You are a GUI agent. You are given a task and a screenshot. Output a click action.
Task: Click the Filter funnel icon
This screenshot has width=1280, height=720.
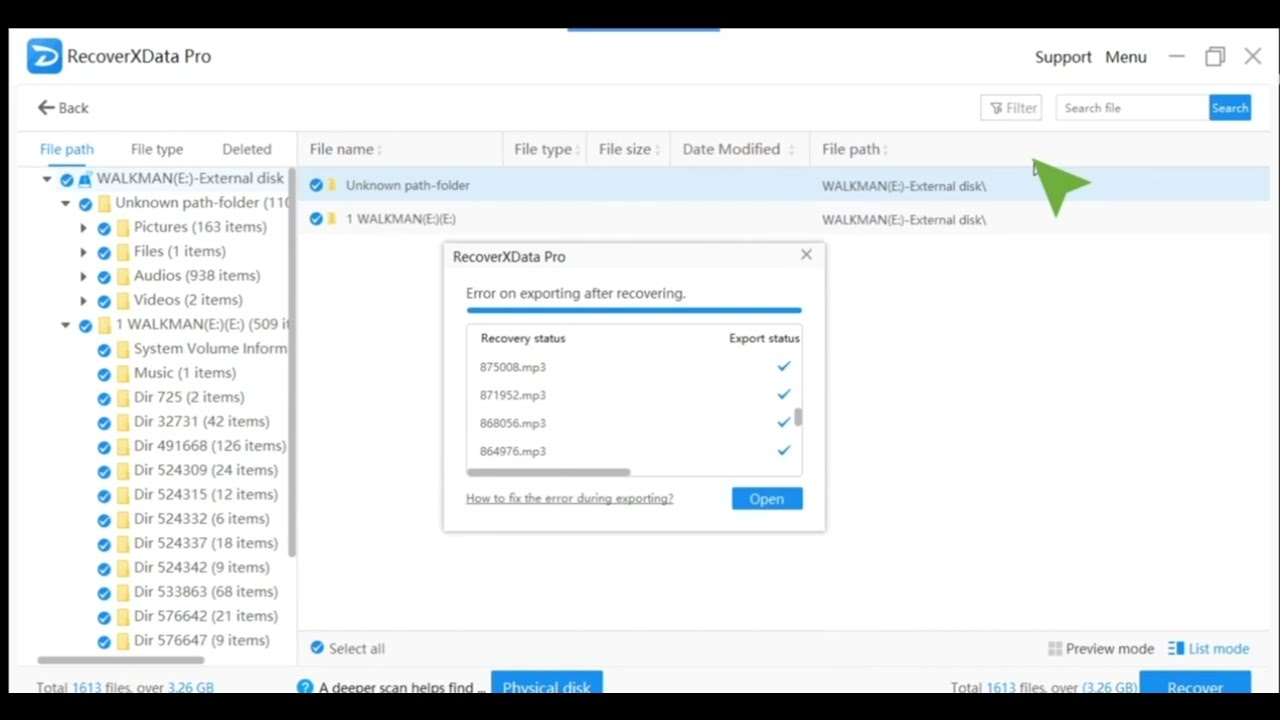(996, 108)
